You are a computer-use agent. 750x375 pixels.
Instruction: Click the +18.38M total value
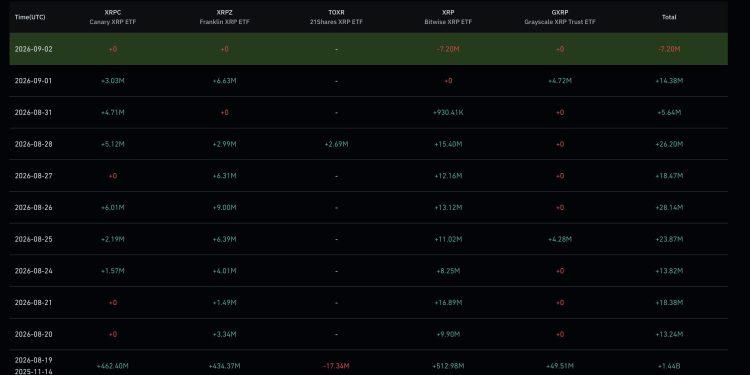point(669,303)
